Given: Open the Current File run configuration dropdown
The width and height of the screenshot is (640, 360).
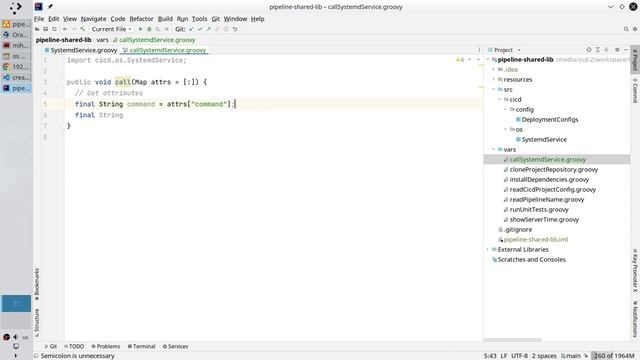Looking at the screenshot, I should point(111,29).
